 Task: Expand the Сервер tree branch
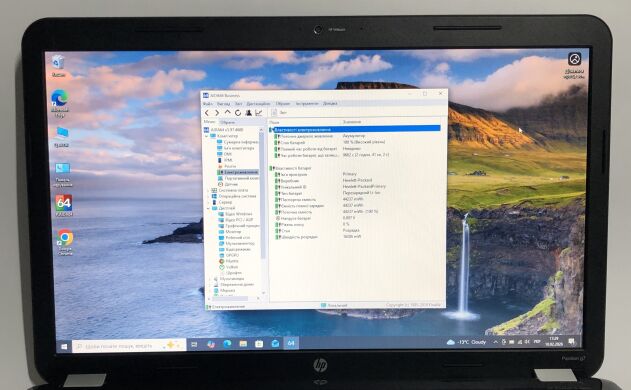coord(208,202)
